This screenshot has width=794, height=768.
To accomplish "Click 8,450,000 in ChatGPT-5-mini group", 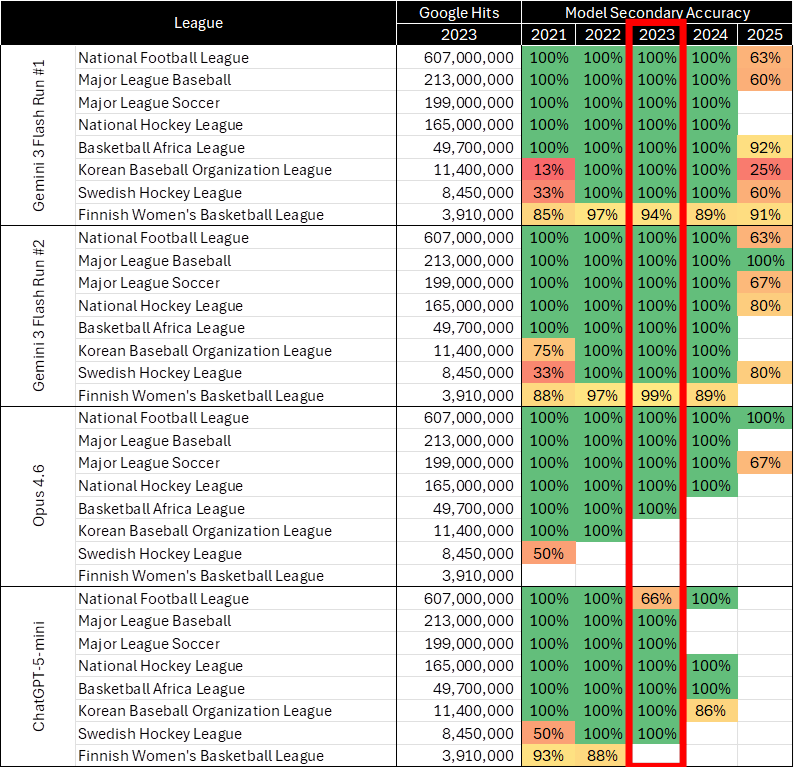I will coord(478,734).
